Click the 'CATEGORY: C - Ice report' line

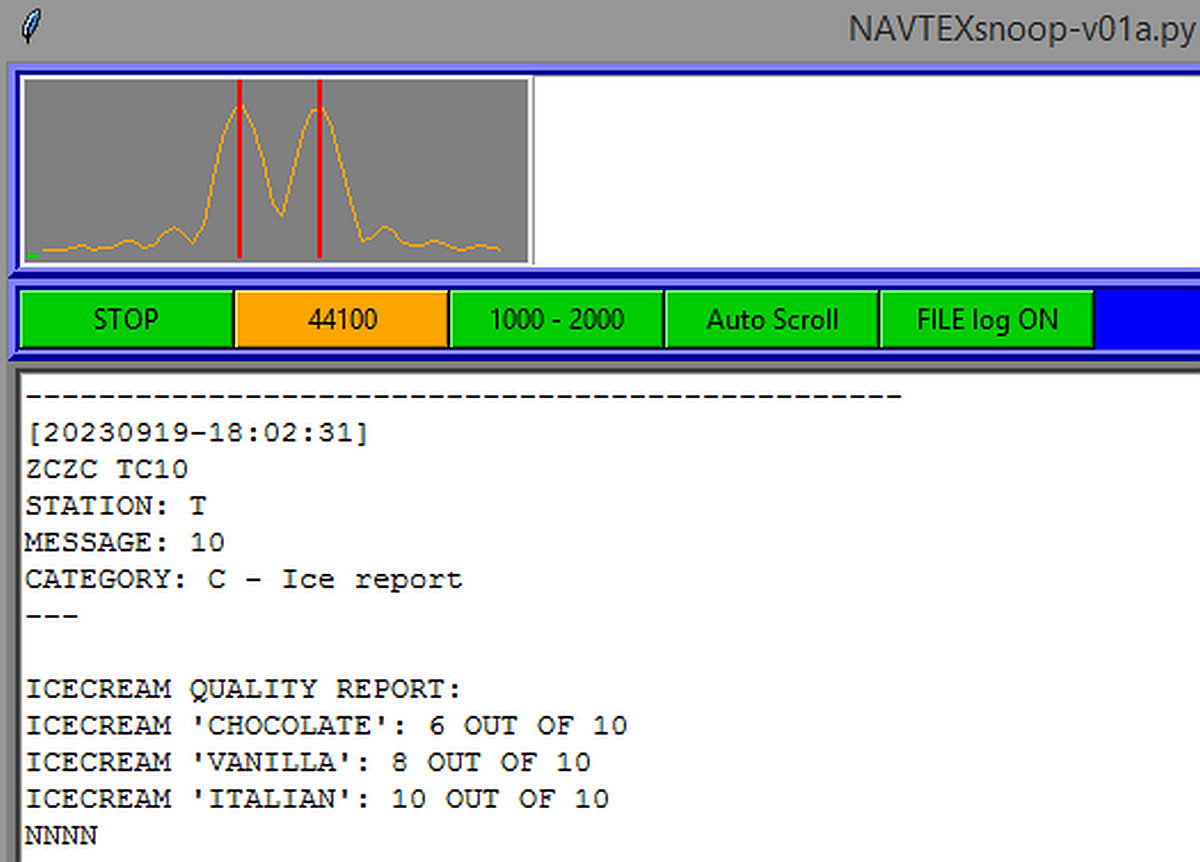point(244,579)
